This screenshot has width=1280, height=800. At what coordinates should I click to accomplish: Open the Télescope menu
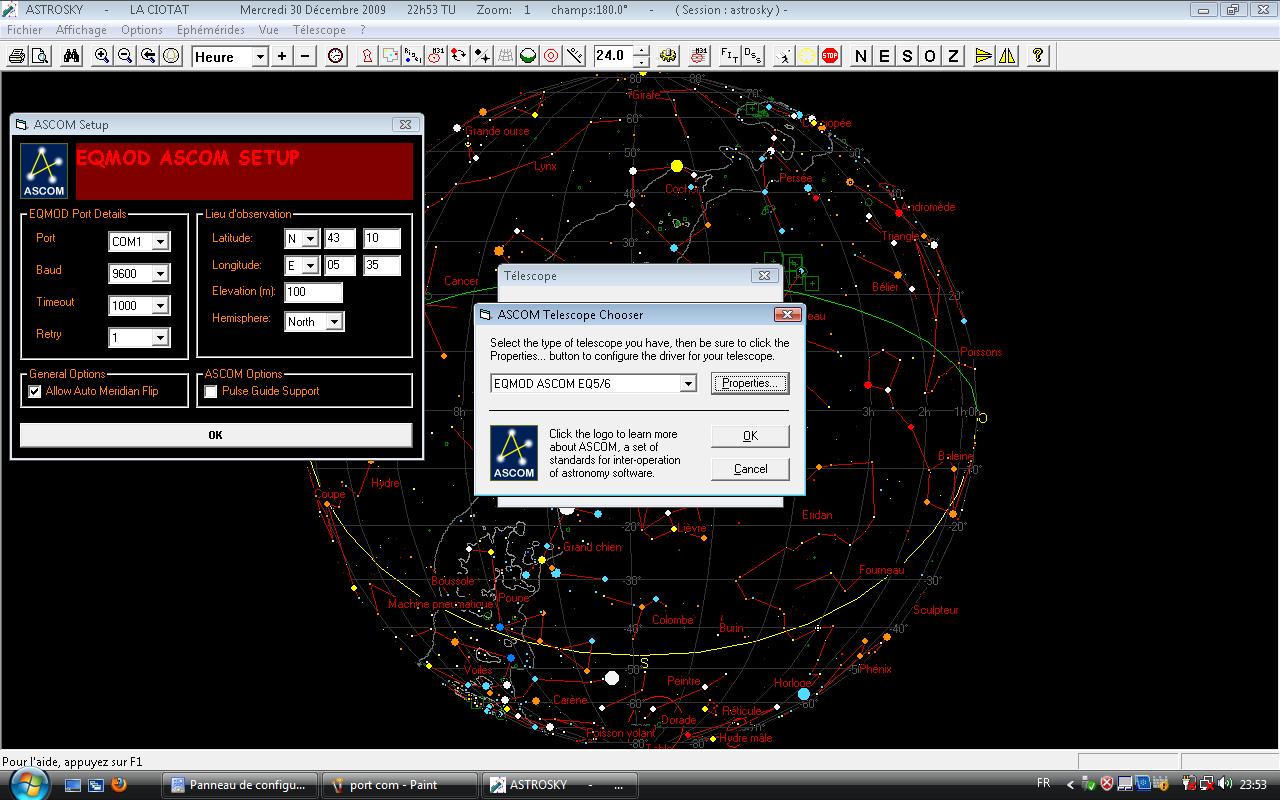[319, 30]
